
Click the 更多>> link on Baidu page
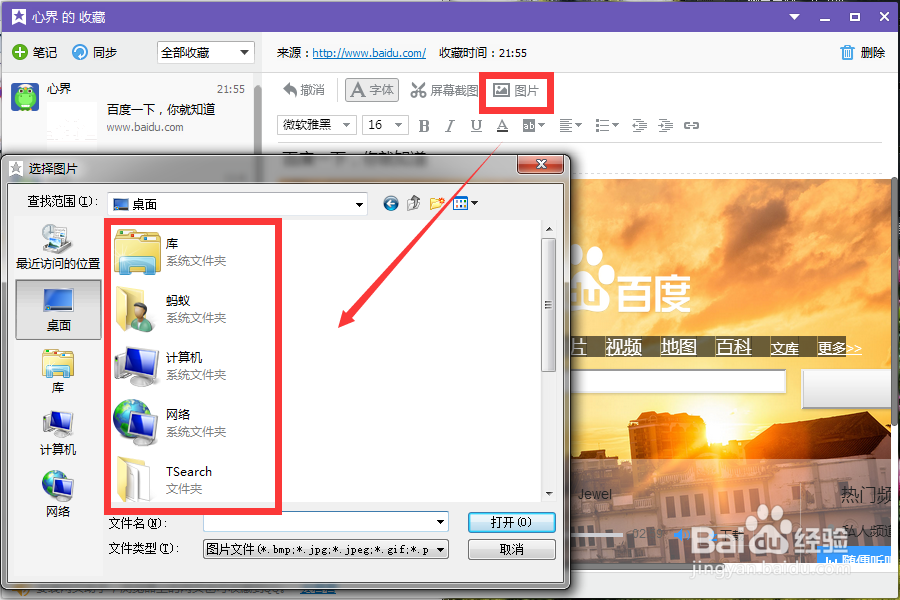[x=839, y=348]
